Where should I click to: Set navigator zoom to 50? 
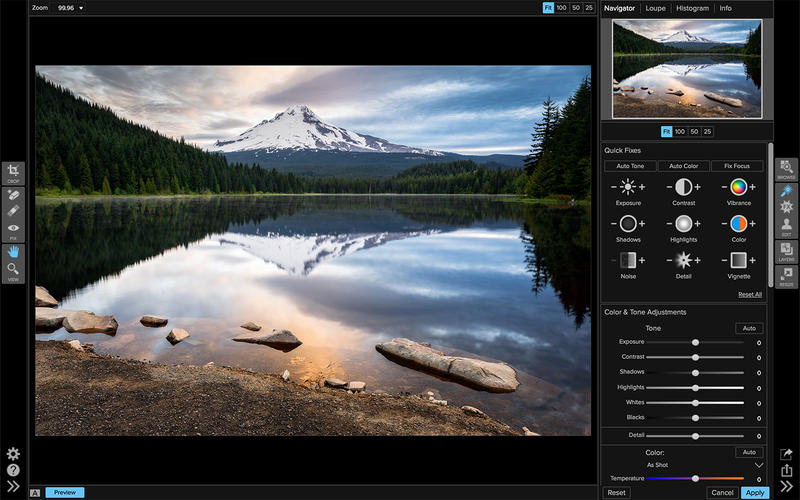point(694,131)
